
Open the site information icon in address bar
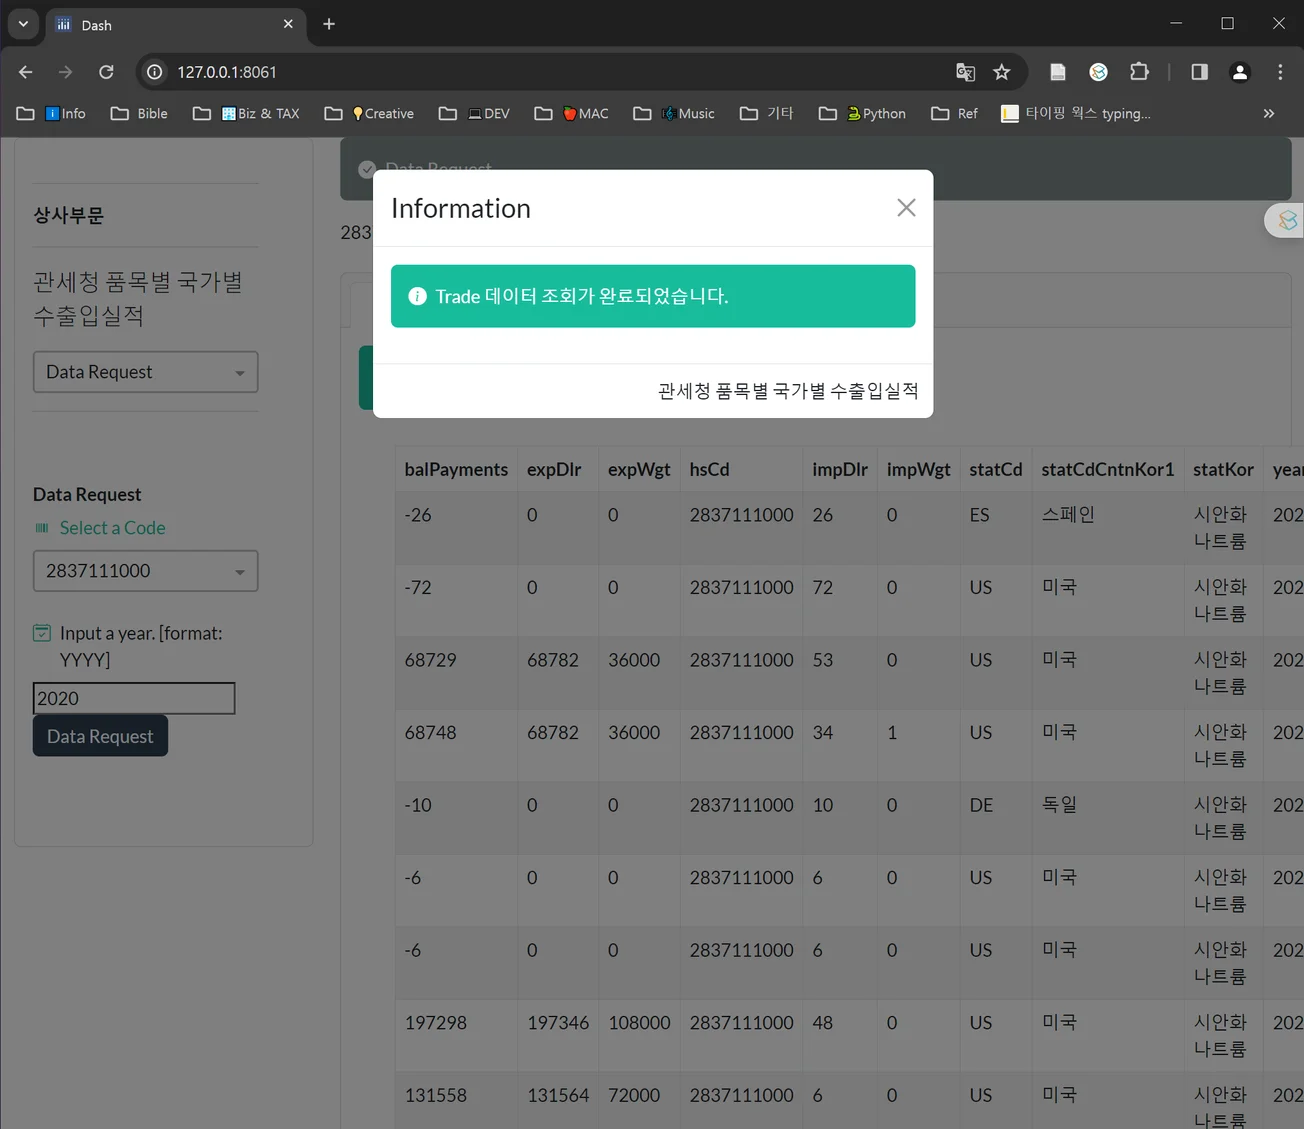pos(155,72)
